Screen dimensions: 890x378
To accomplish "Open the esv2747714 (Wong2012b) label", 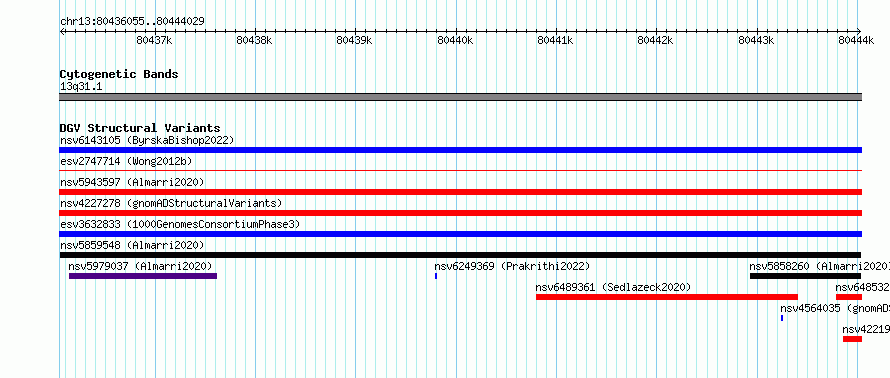I will (x=126, y=161).
